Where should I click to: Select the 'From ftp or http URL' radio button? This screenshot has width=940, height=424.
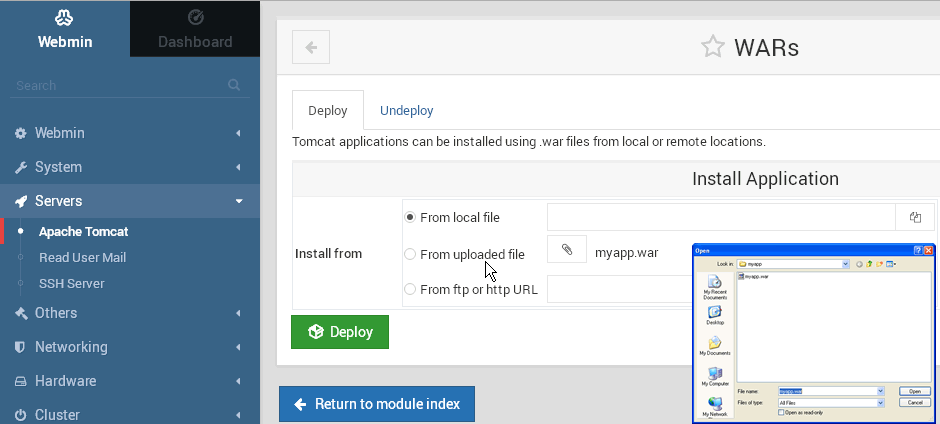point(410,290)
